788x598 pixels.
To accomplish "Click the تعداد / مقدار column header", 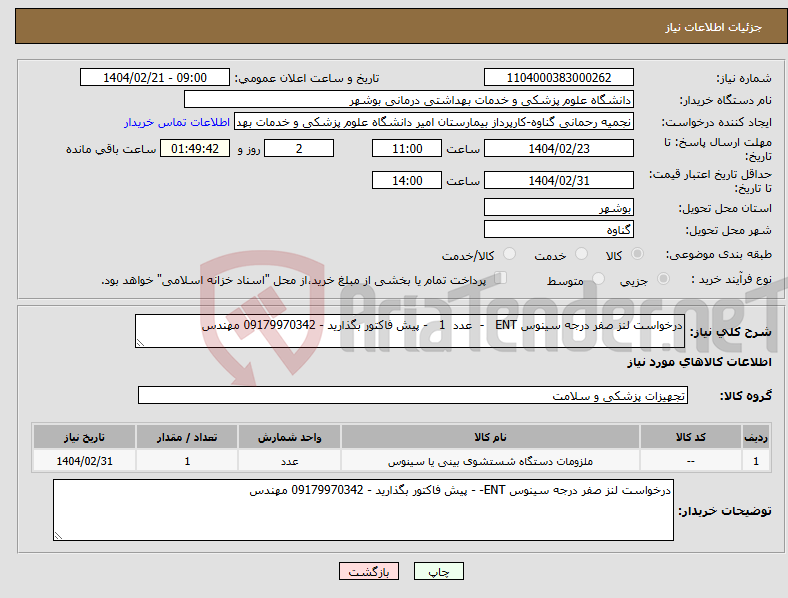I will [187, 437].
